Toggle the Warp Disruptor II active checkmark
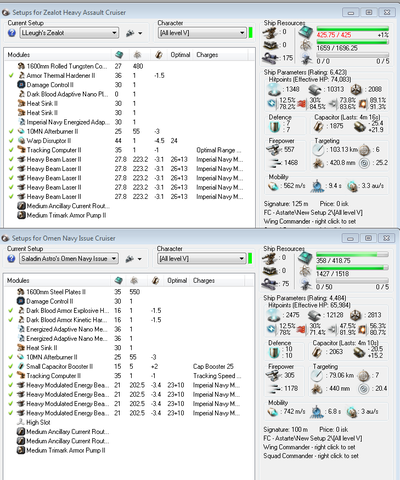The height and width of the screenshot is (480, 400). pyautogui.click(x=11, y=141)
